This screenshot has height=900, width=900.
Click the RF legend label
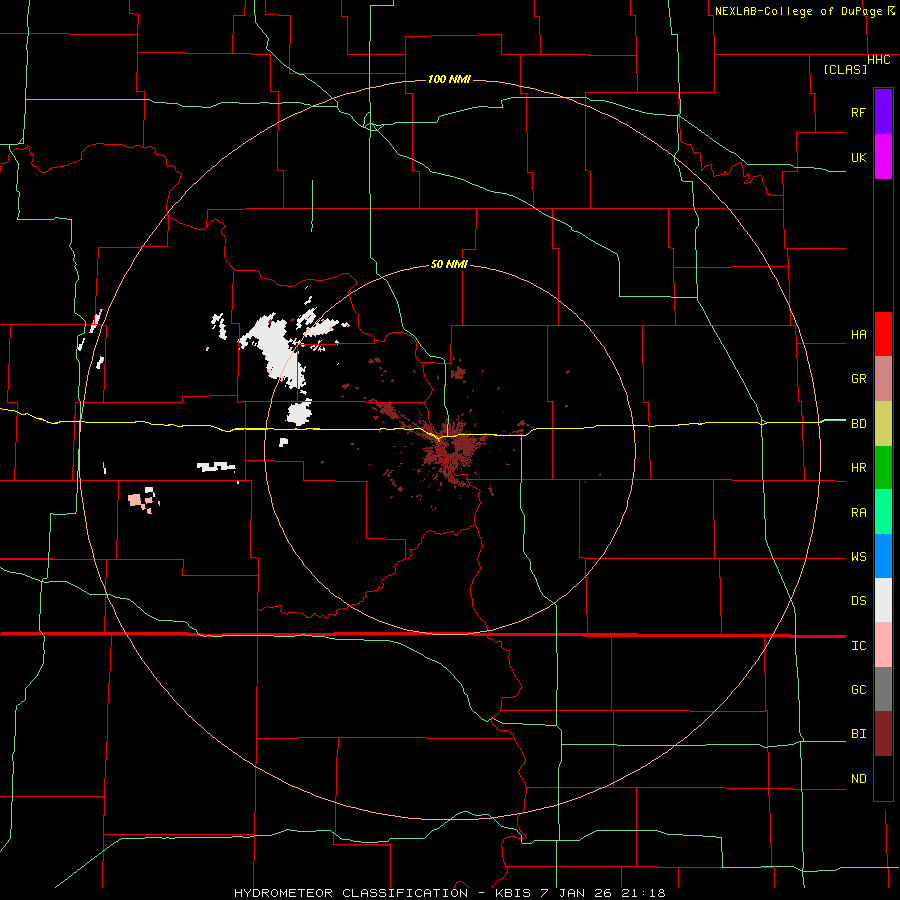coord(859,112)
